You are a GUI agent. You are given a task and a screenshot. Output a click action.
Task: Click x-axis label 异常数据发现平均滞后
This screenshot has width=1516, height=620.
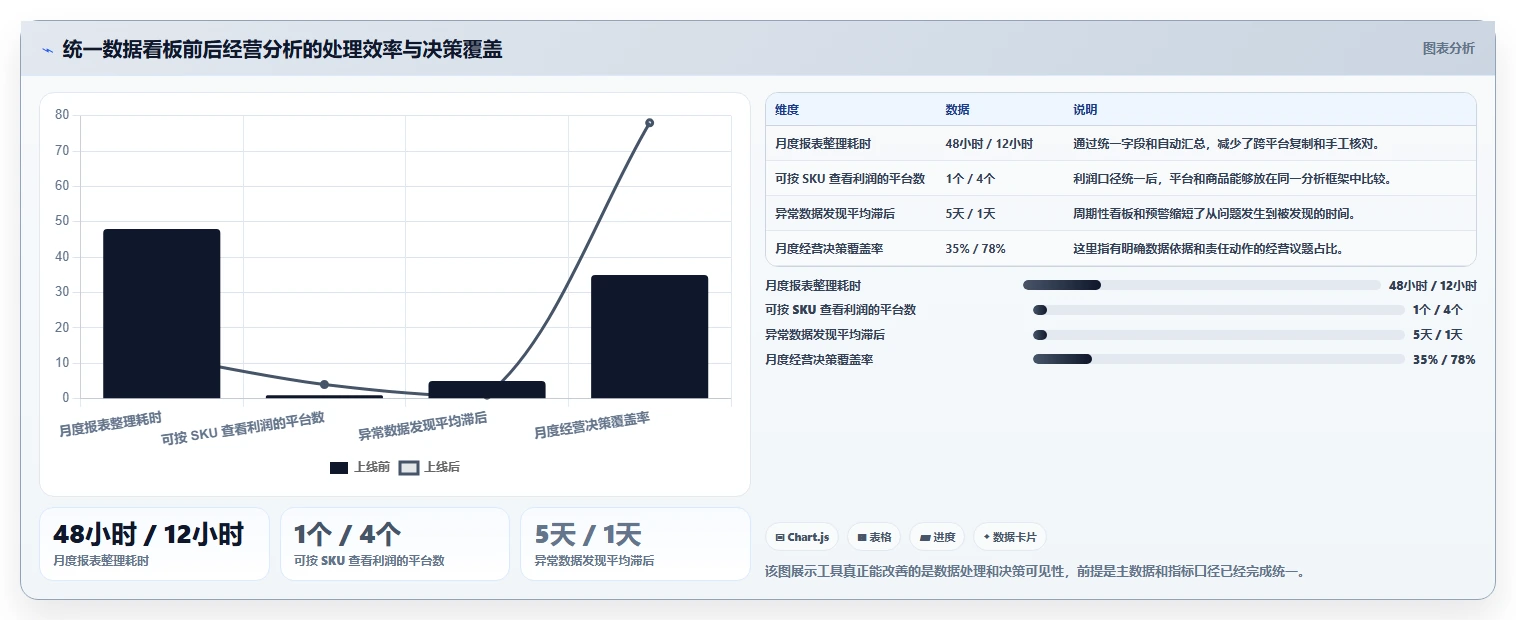point(423,426)
